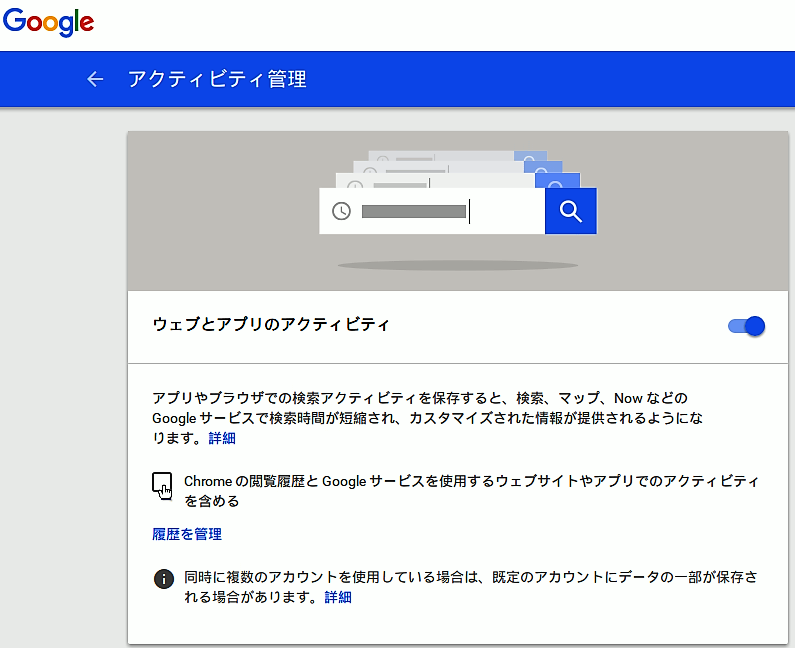This screenshot has width=795, height=648.
Task: Click the clock icon in search illustration
Action: (x=341, y=211)
